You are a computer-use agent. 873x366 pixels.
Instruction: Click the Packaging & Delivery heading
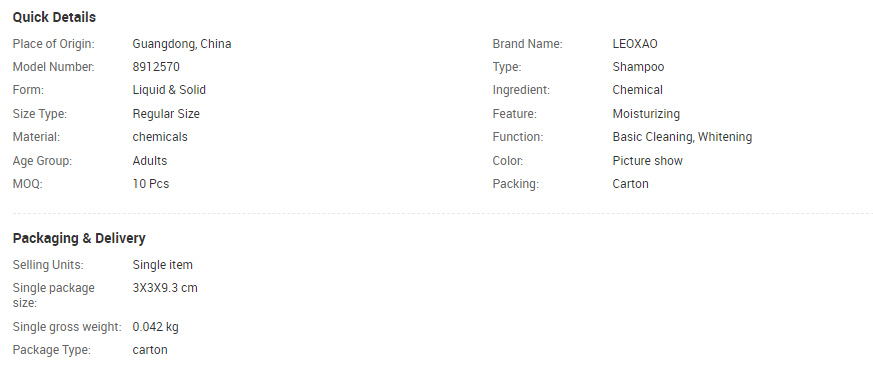(x=79, y=238)
